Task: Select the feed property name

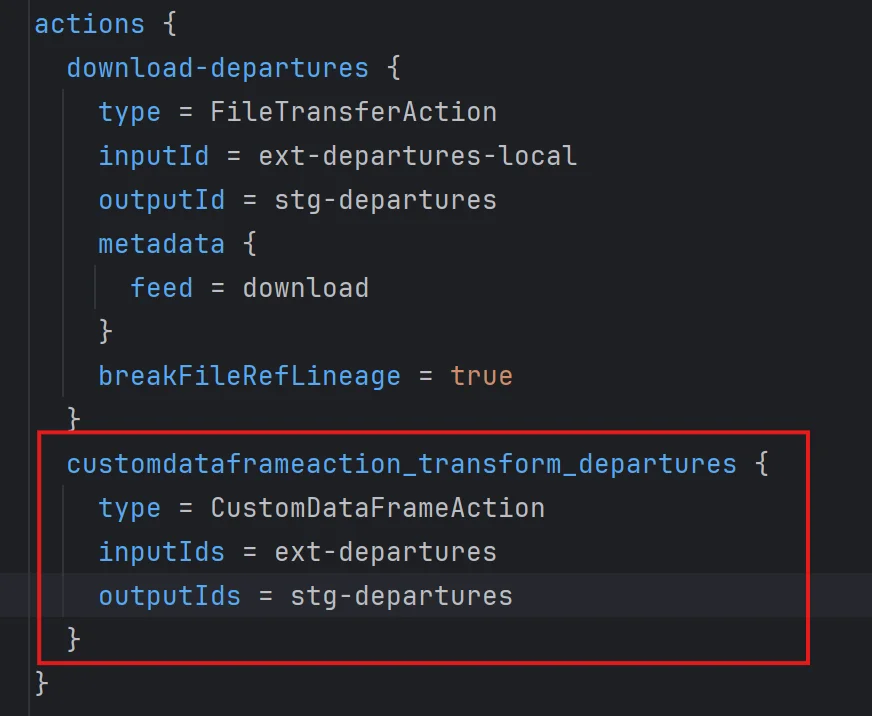Action: pos(162,287)
